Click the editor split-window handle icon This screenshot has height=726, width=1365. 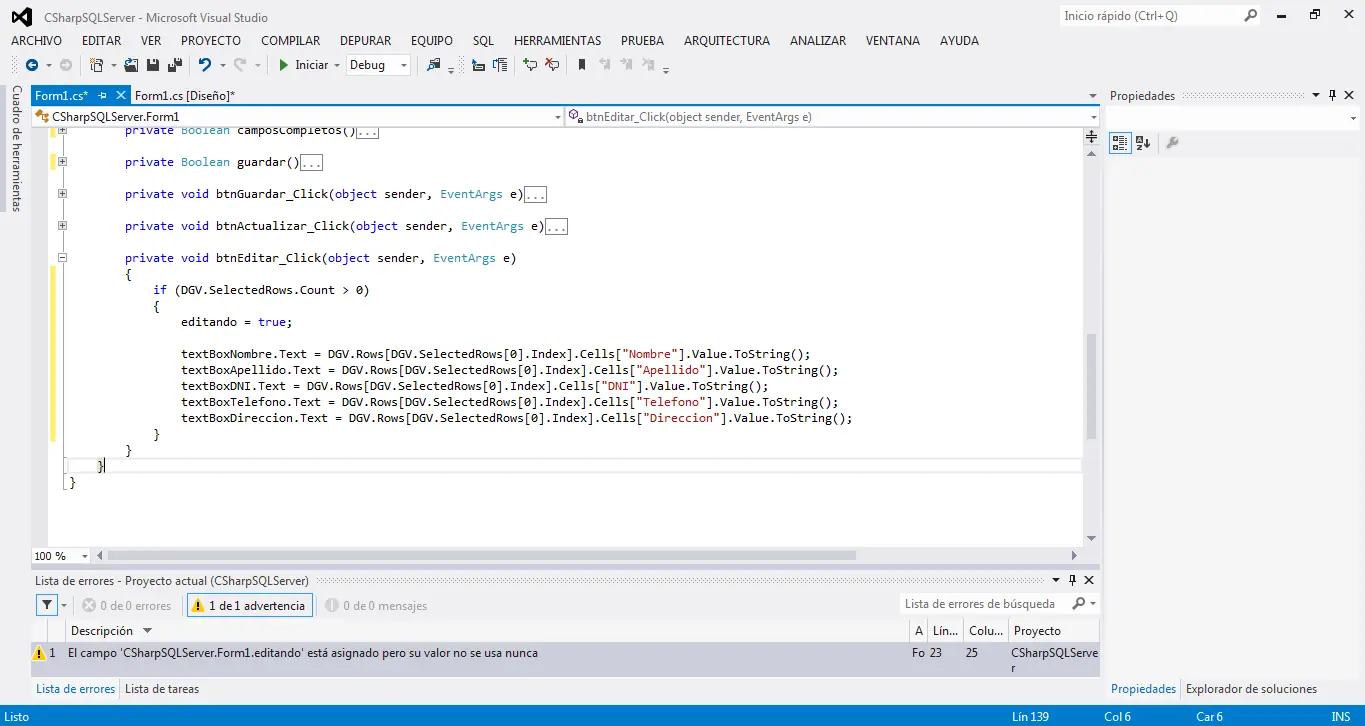pos(1091,136)
